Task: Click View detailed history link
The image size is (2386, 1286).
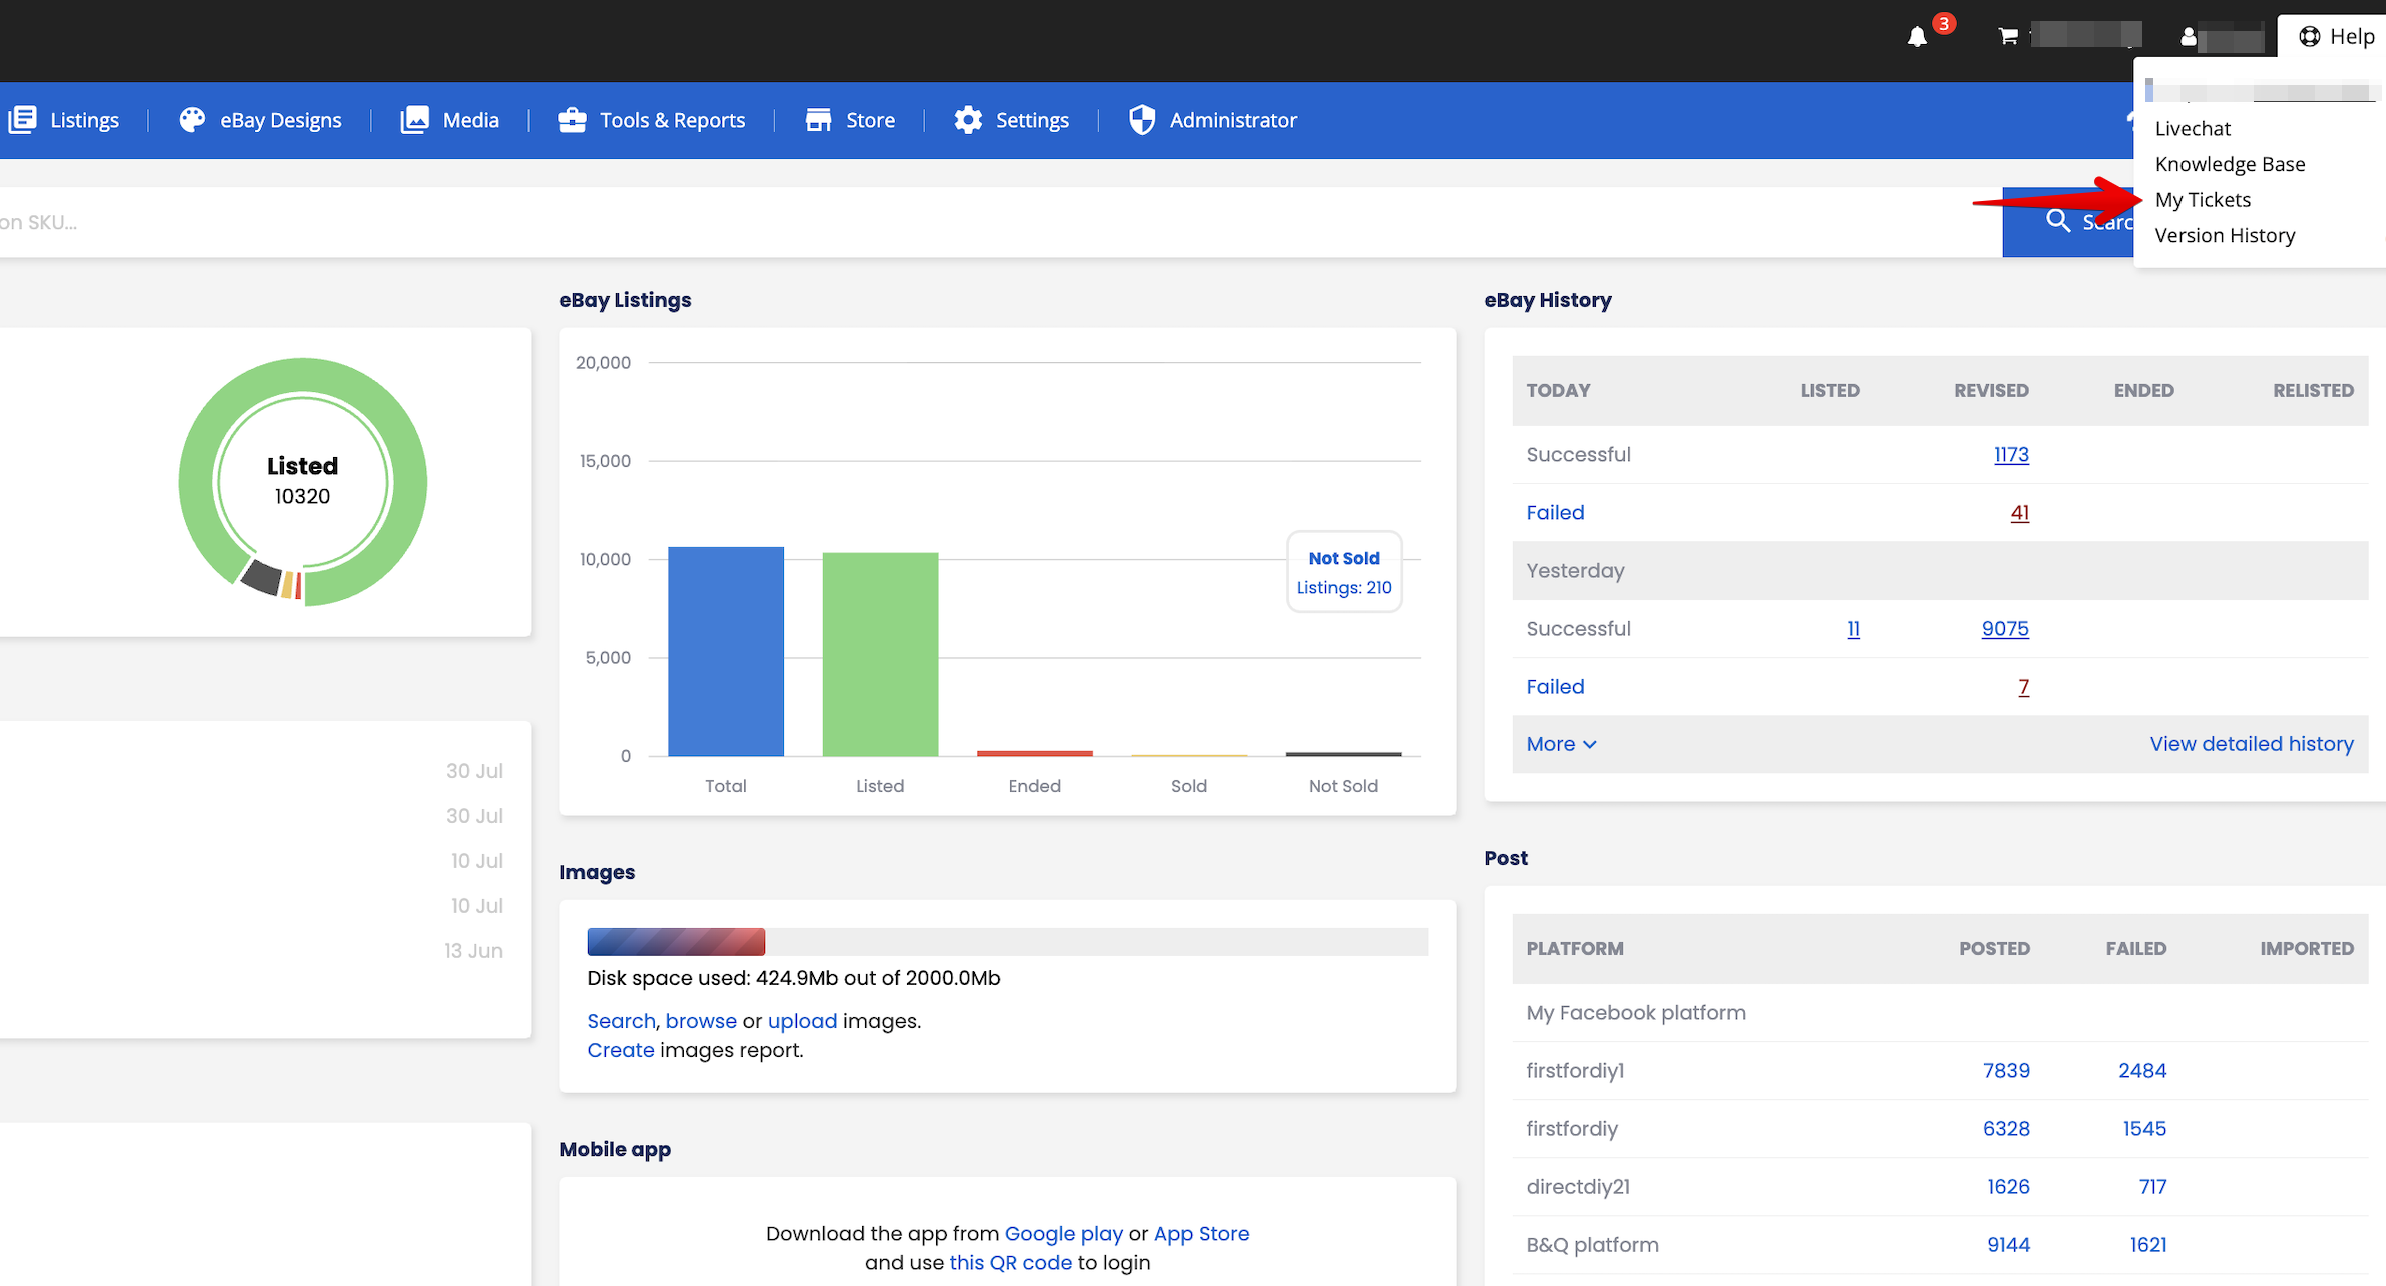Action: [2251, 744]
